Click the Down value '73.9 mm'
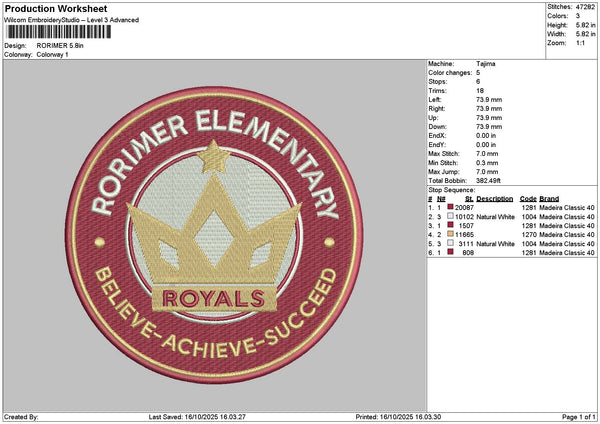Image resolution: width=600 pixels, height=424 pixels. click(x=489, y=127)
